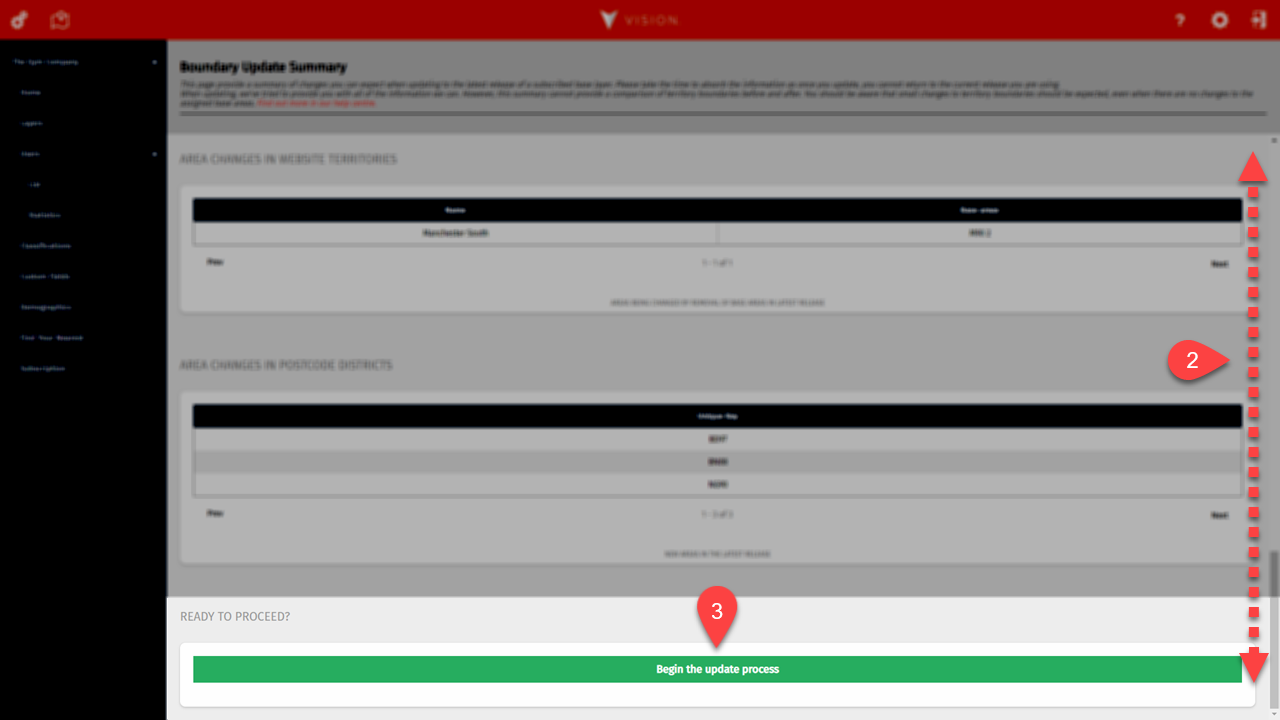The width and height of the screenshot is (1280, 720).
Task: Click the Vision logo in the header
Action: click(x=640, y=20)
